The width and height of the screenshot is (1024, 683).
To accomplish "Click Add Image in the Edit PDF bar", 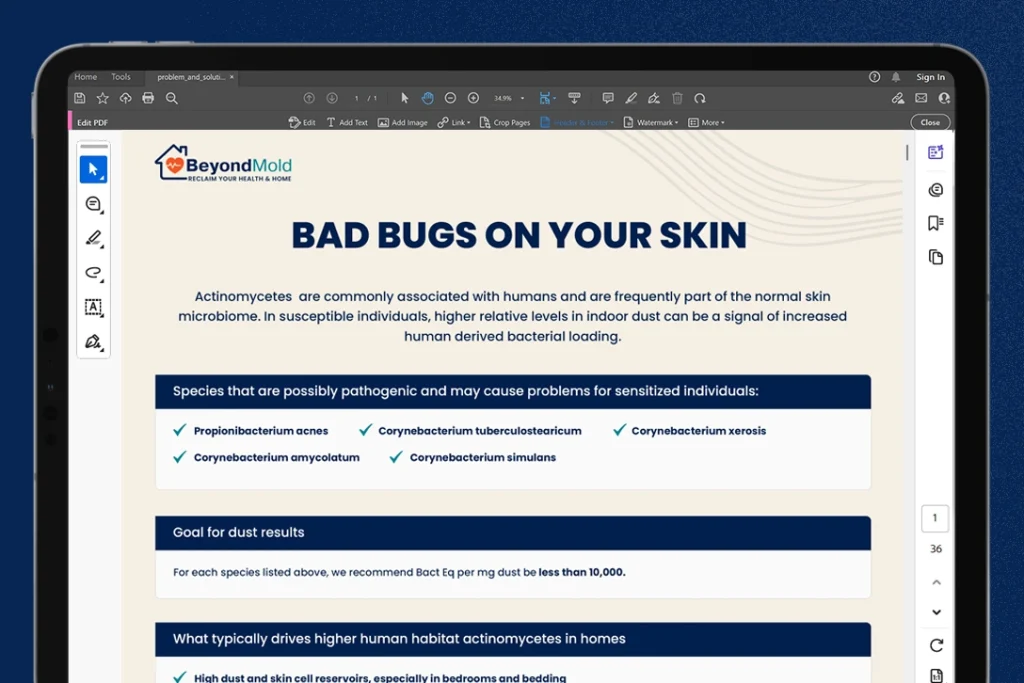I will coord(402,122).
